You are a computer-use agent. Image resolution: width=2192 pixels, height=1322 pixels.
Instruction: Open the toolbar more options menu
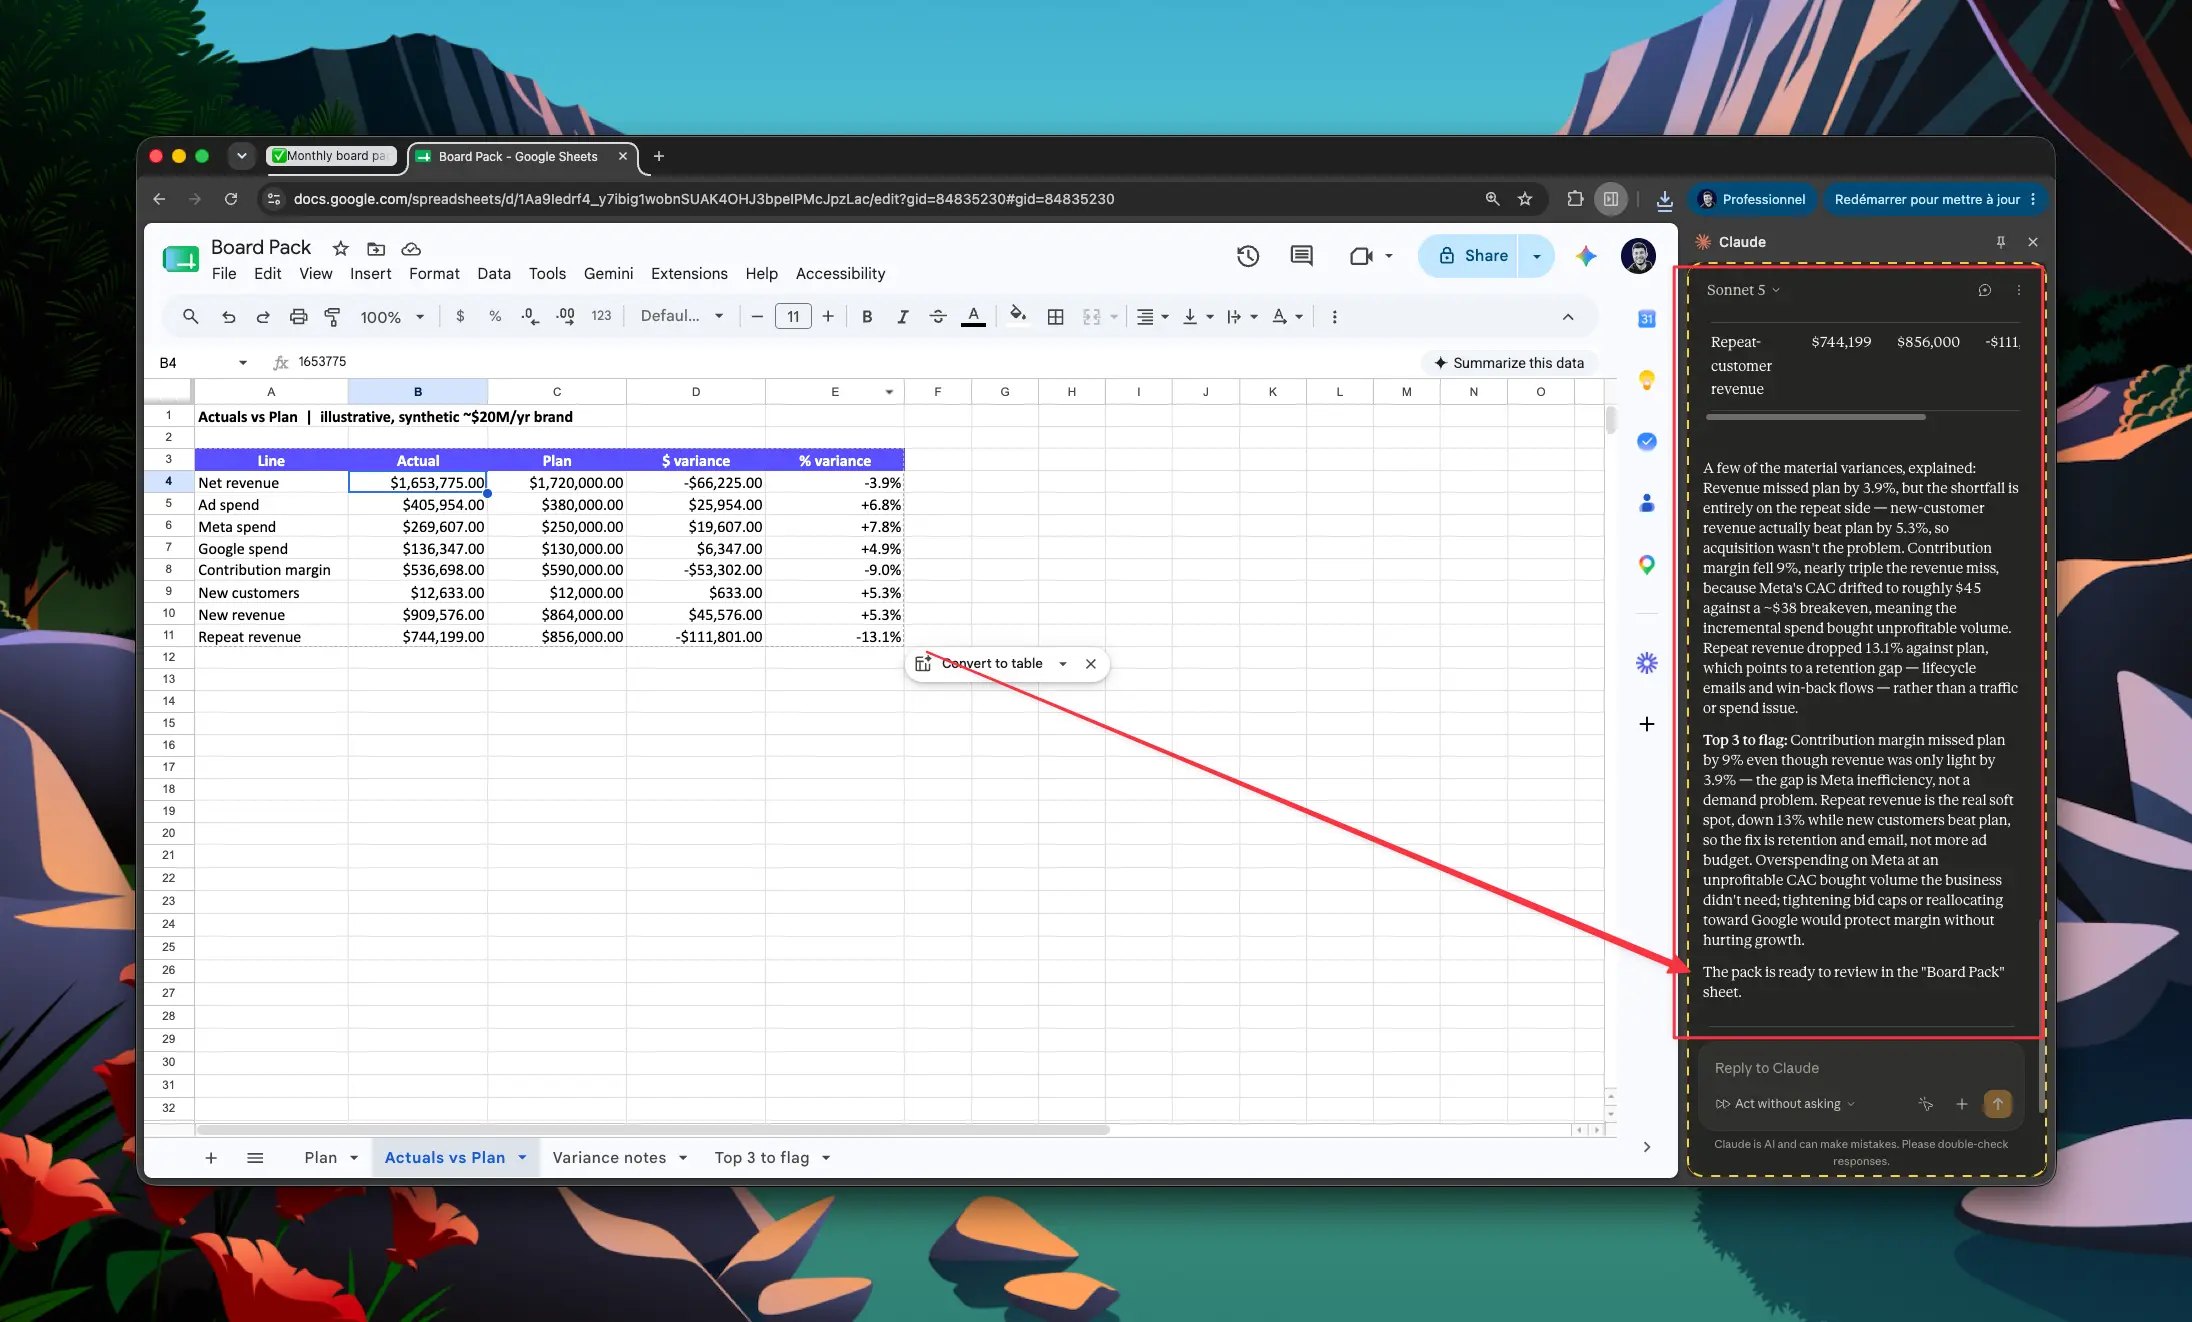(1334, 316)
